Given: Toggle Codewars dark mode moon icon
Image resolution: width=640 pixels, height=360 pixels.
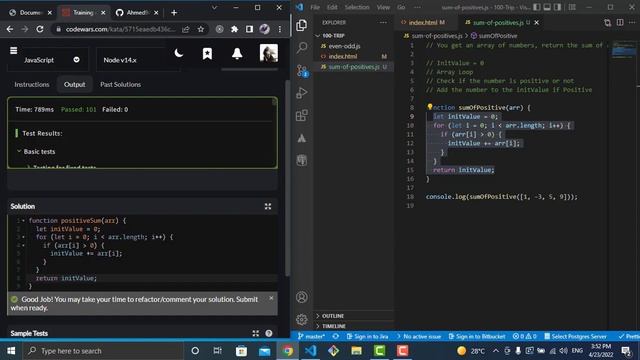Looking at the screenshot, I should coord(178,53).
